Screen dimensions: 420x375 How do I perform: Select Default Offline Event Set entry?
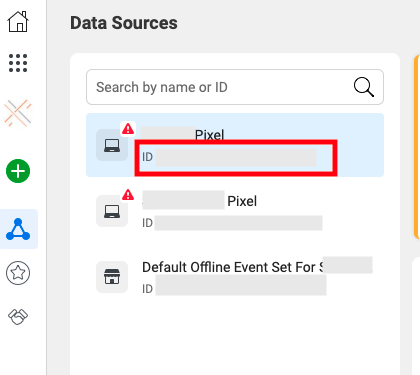click(235, 277)
